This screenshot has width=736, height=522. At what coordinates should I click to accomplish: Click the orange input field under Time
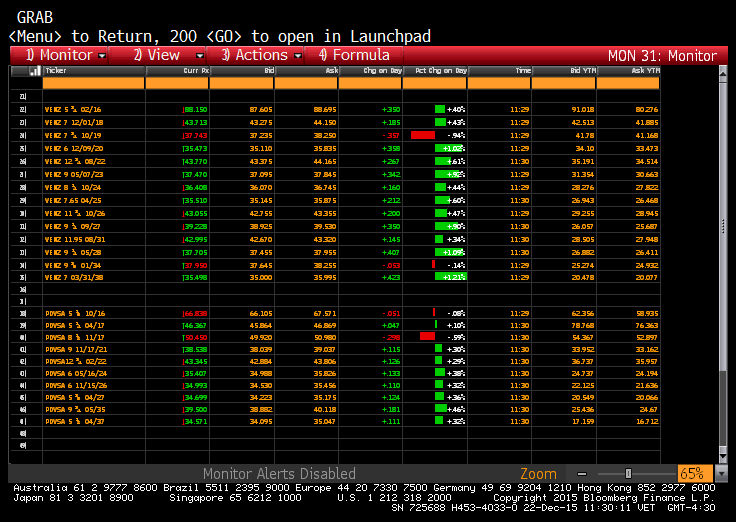pyautogui.click(x=499, y=84)
